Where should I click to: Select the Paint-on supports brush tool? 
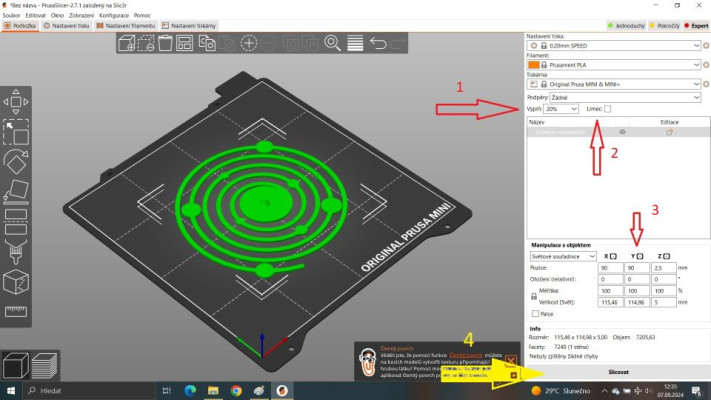coord(16,252)
